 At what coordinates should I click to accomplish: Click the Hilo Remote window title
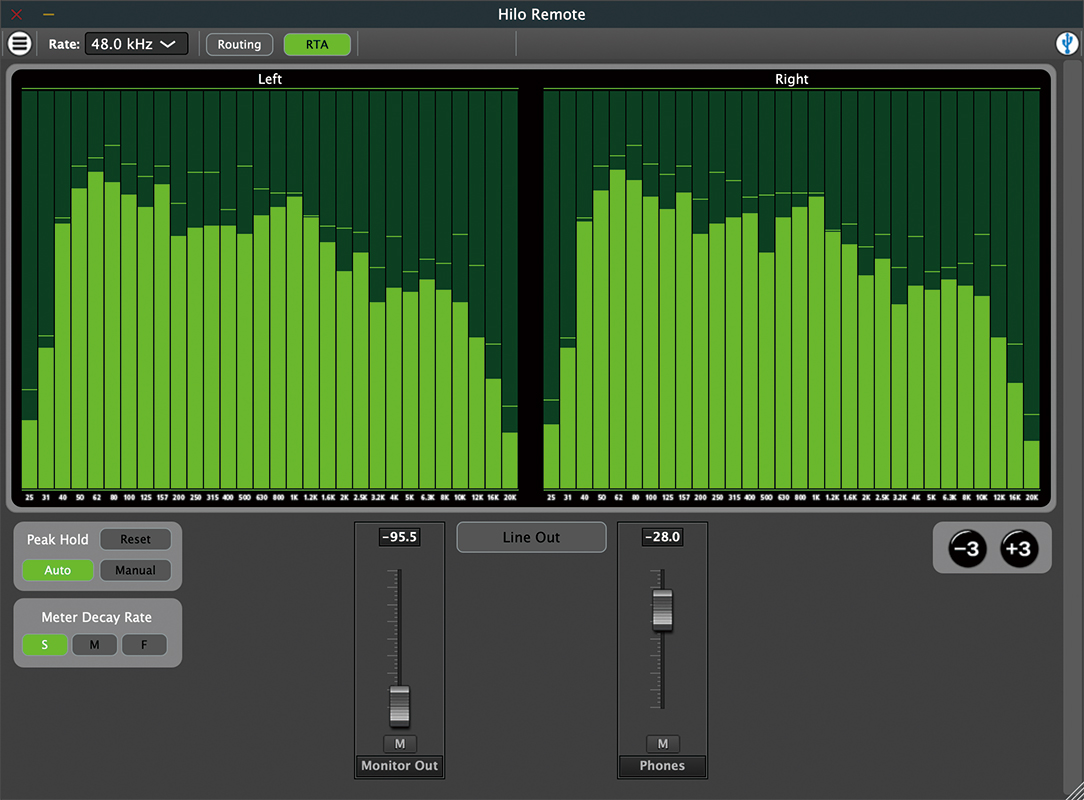click(541, 15)
